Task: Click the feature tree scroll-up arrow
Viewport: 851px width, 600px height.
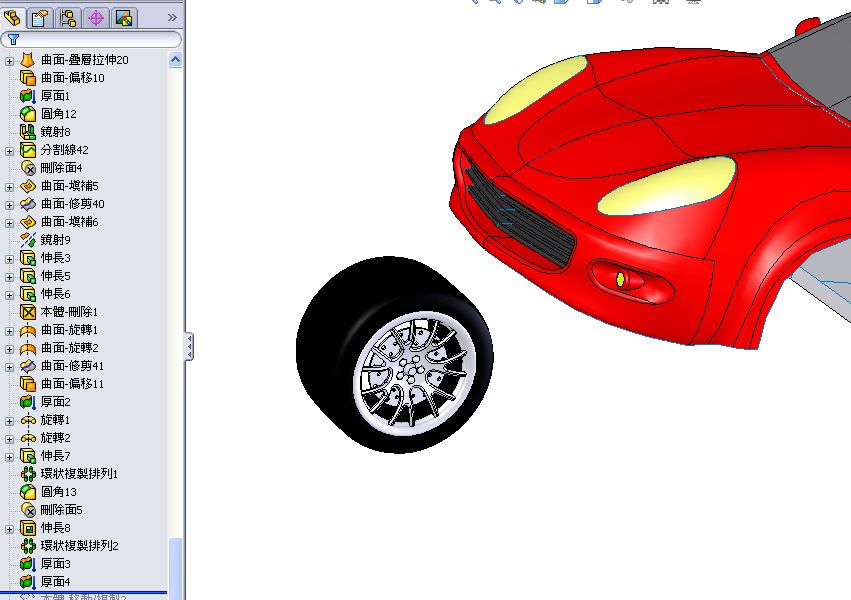Action: [174, 59]
